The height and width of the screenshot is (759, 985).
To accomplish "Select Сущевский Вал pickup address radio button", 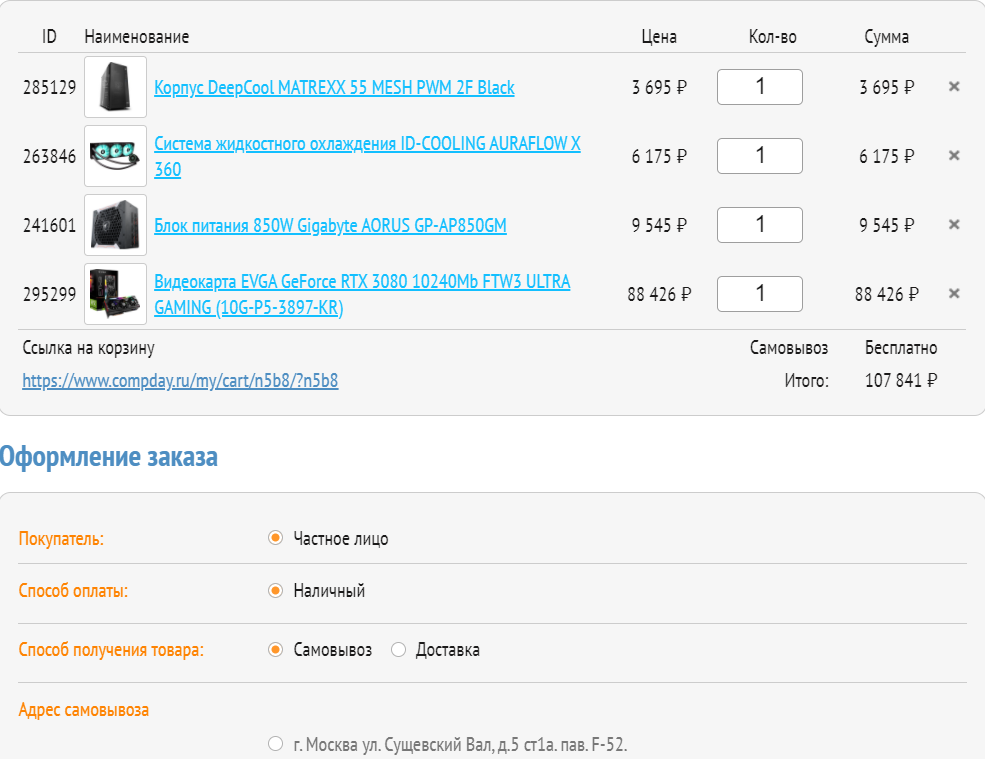I will [275, 744].
